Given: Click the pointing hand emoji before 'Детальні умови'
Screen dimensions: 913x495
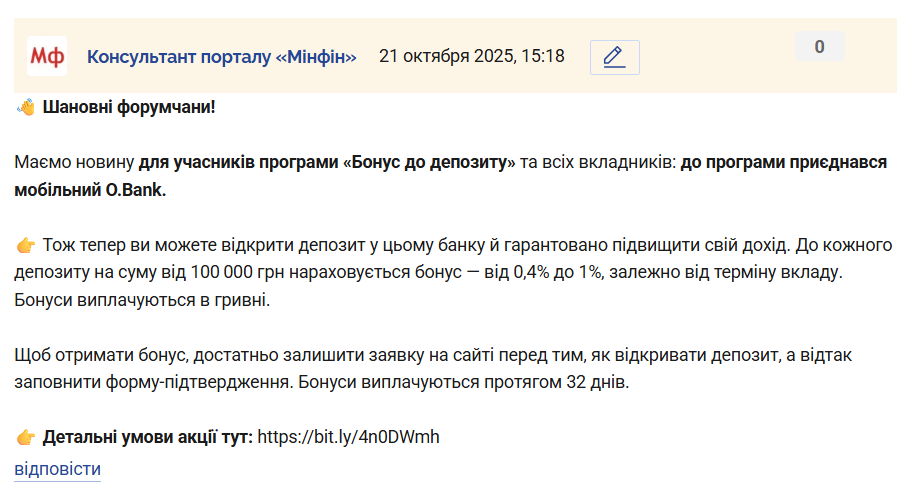Looking at the screenshot, I should click(26, 437).
